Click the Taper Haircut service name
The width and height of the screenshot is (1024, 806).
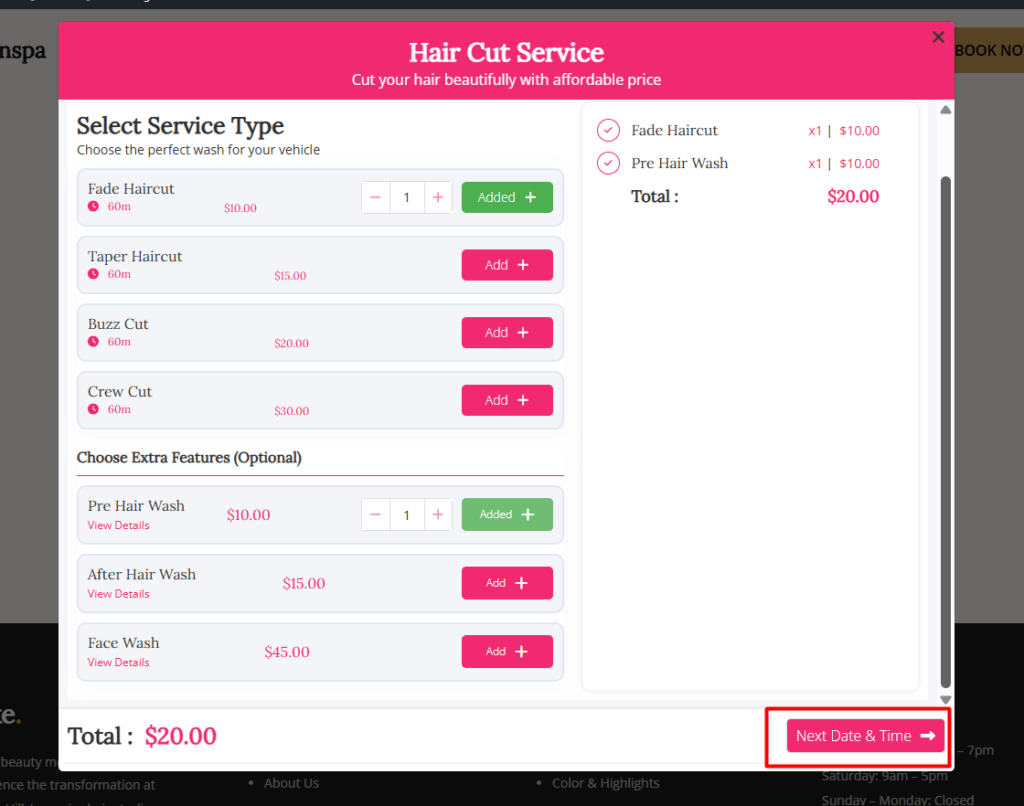point(135,257)
